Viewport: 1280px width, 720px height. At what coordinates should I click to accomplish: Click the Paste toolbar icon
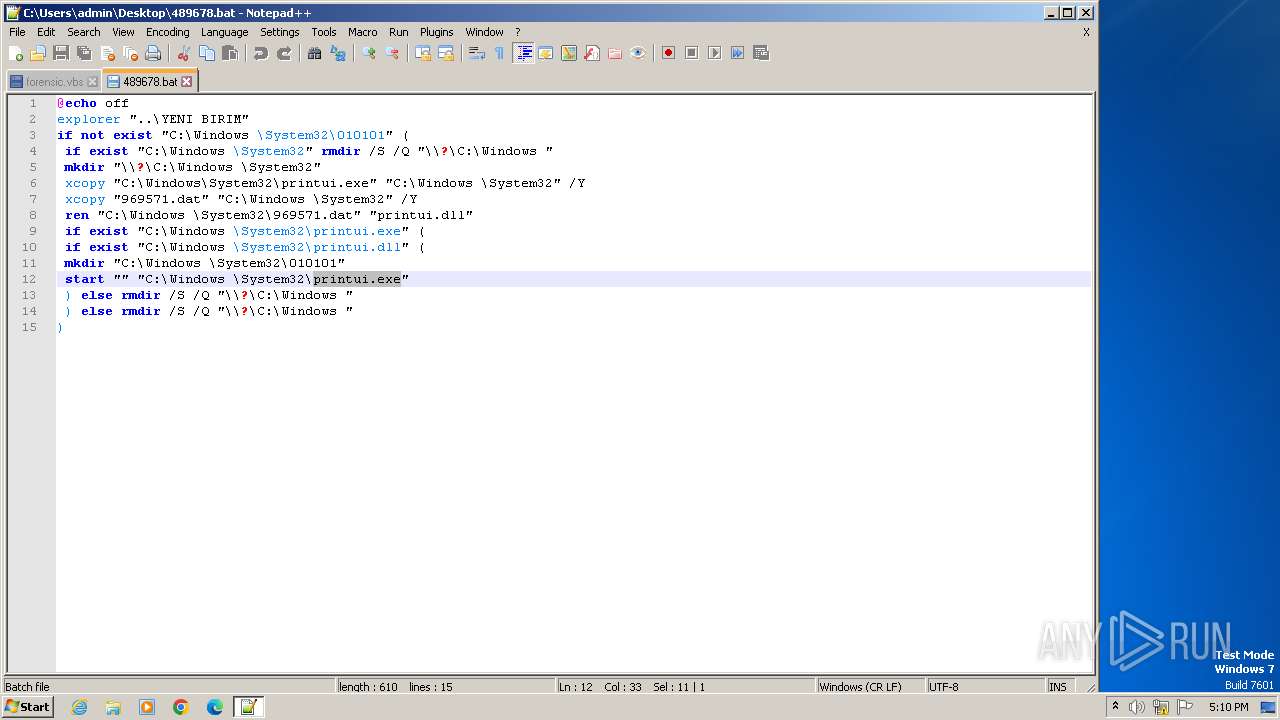[x=230, y=53]
